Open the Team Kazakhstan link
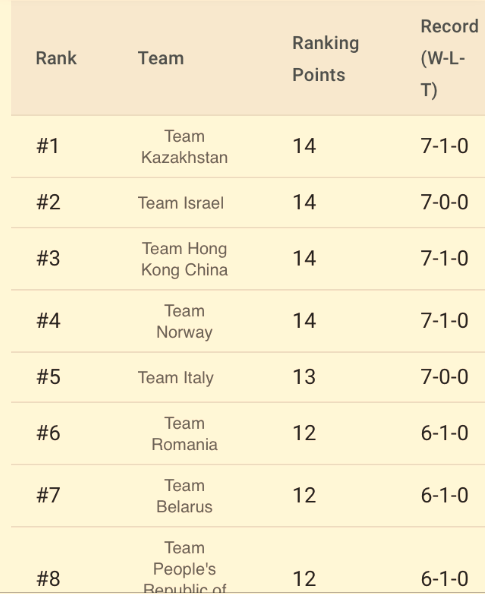The image size is (485, 594). point(185,147)
